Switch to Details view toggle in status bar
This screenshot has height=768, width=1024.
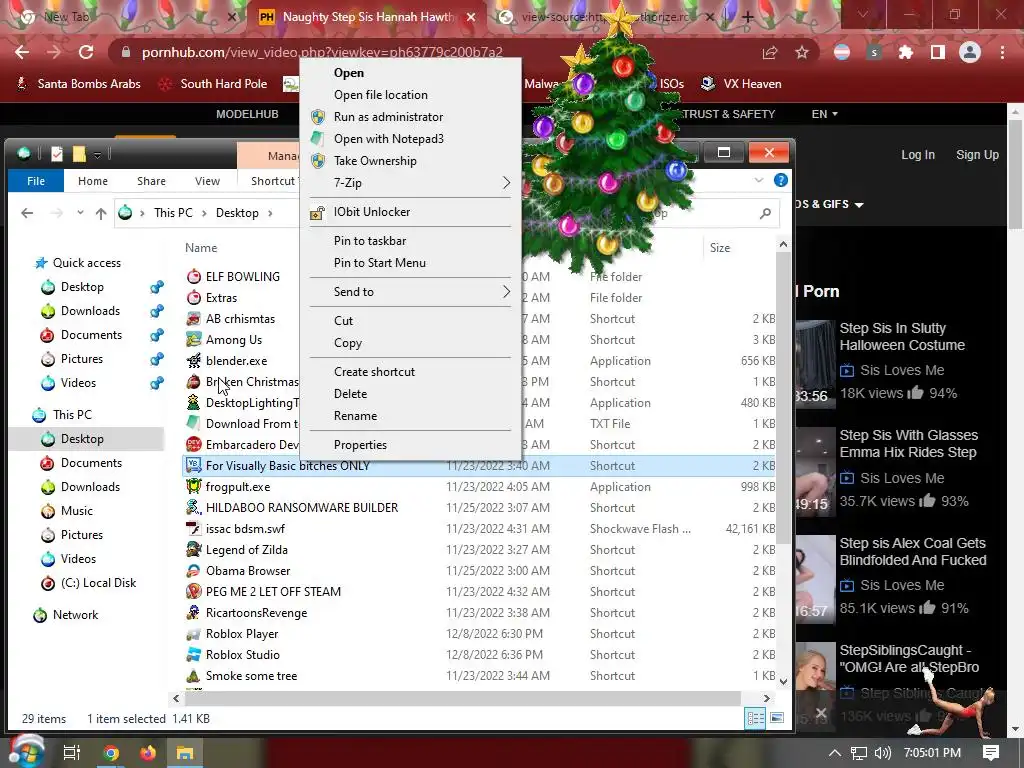[756, 718]
